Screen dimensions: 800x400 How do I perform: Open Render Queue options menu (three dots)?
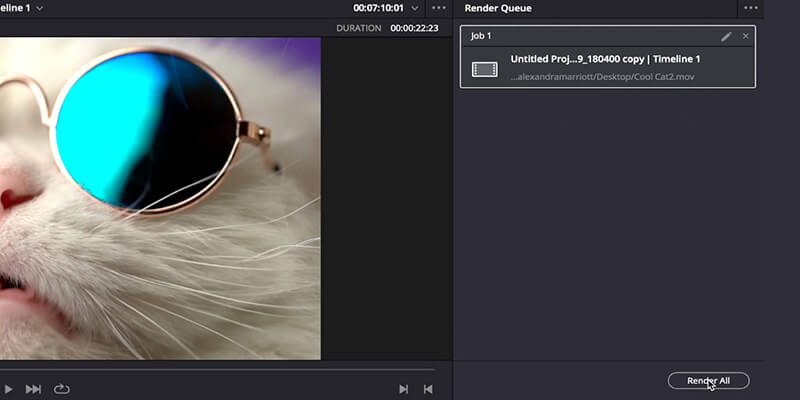751,8
